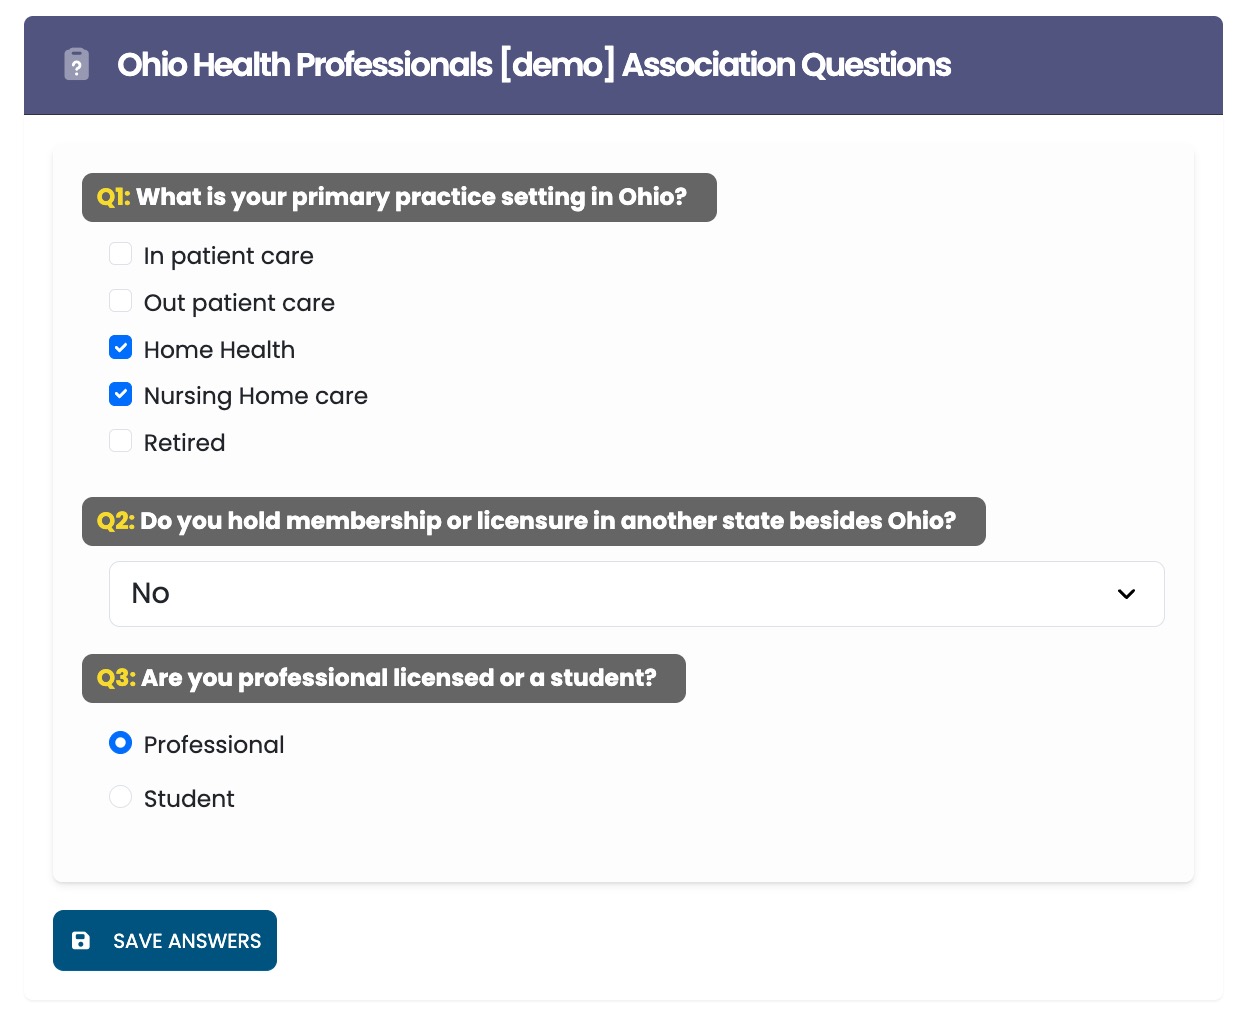Click the 'Home Health' label text
1254x1012 pixels.
[x=219, y=350]
